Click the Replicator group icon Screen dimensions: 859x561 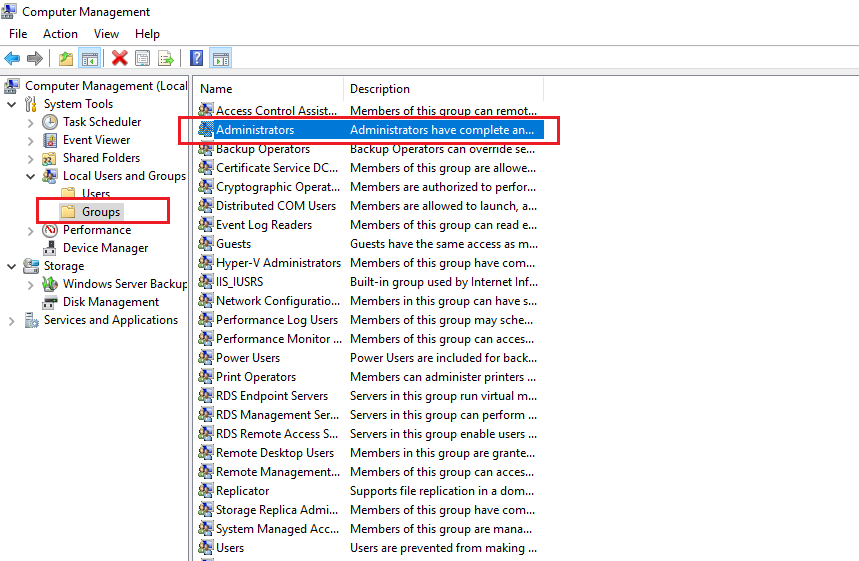click(206, 491)
